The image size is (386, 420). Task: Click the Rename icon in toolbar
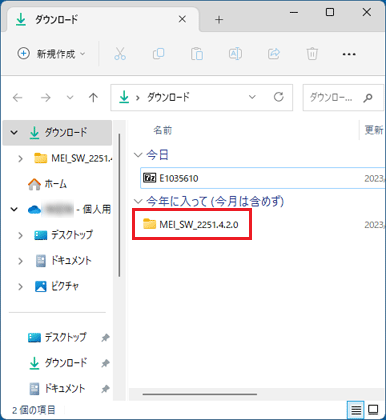pos(235,53)
